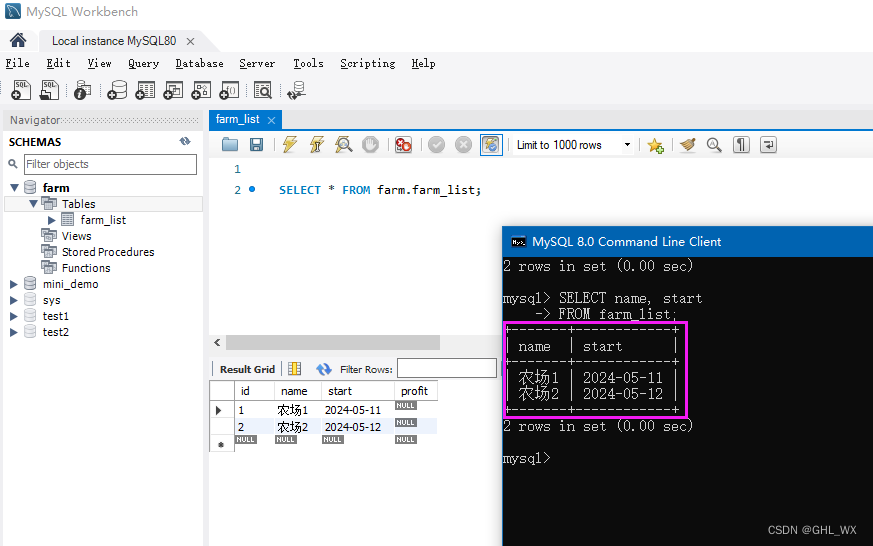
Task: Click the profit column header
Action: (x=415, y=391)
